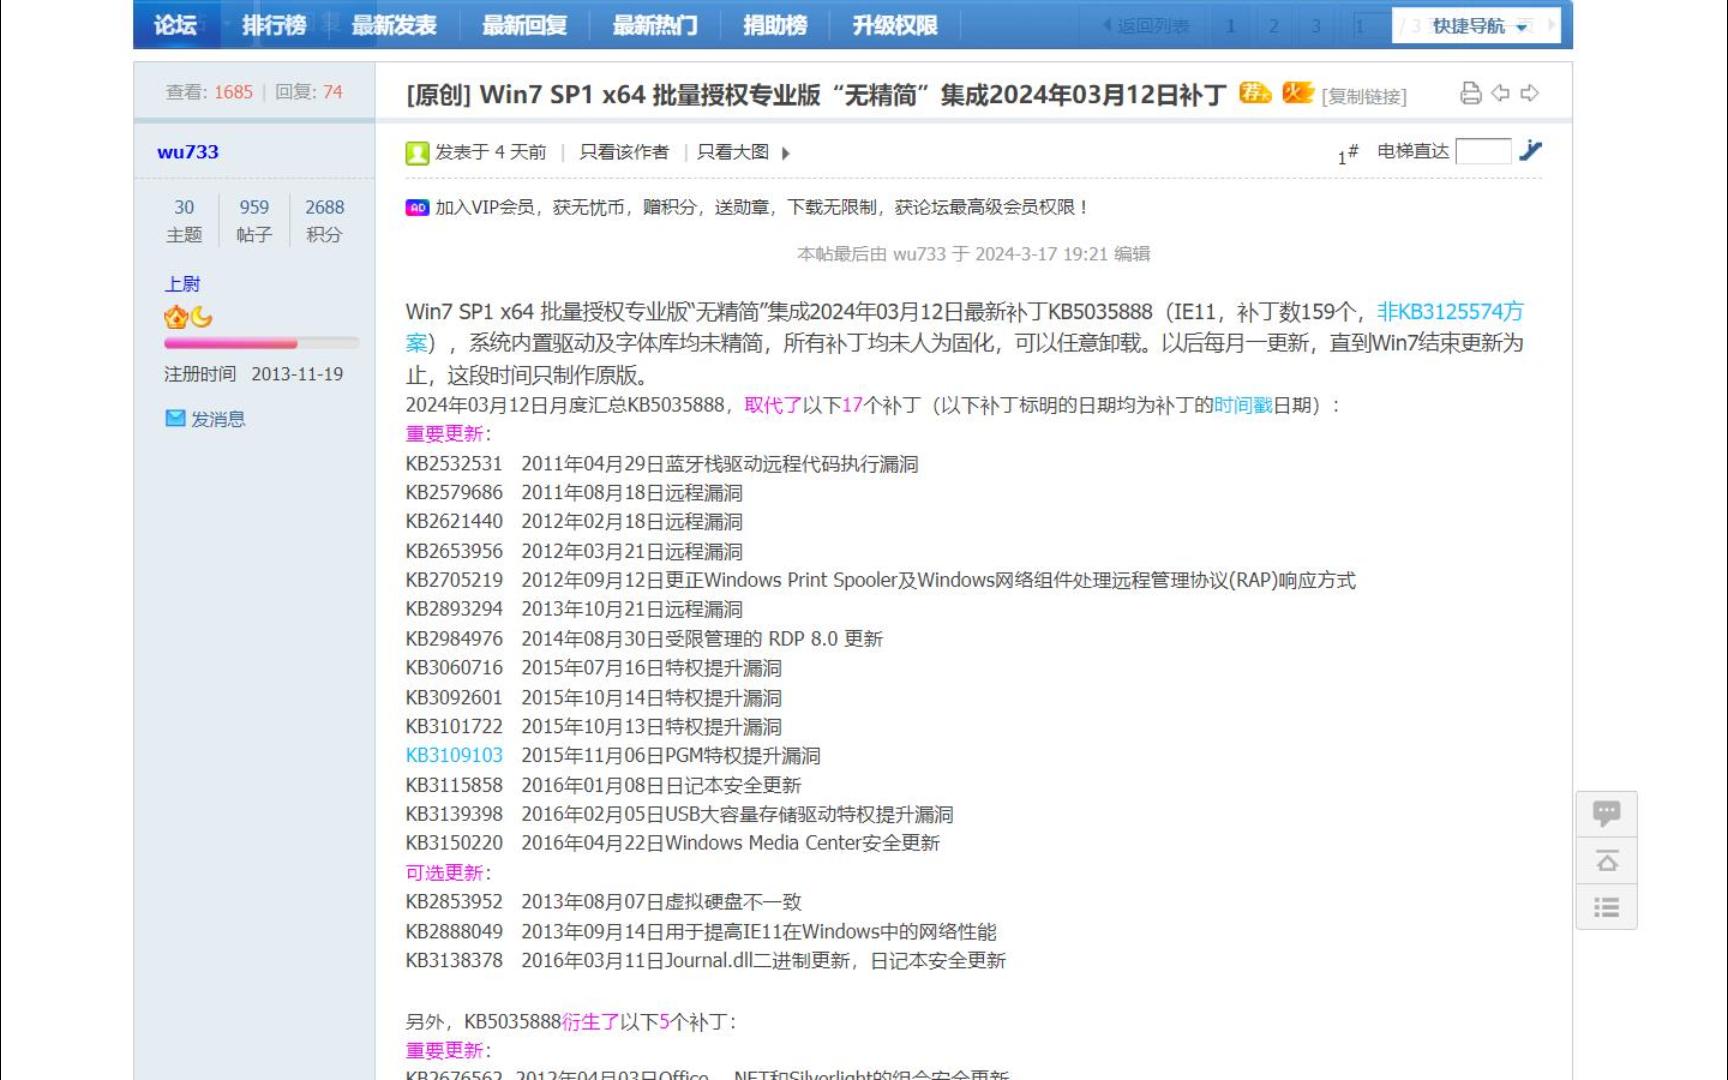This screenshot has height=1080, width=1728.
Task: Print this thread via the printer icon
Action: (x=1470, y=93)
